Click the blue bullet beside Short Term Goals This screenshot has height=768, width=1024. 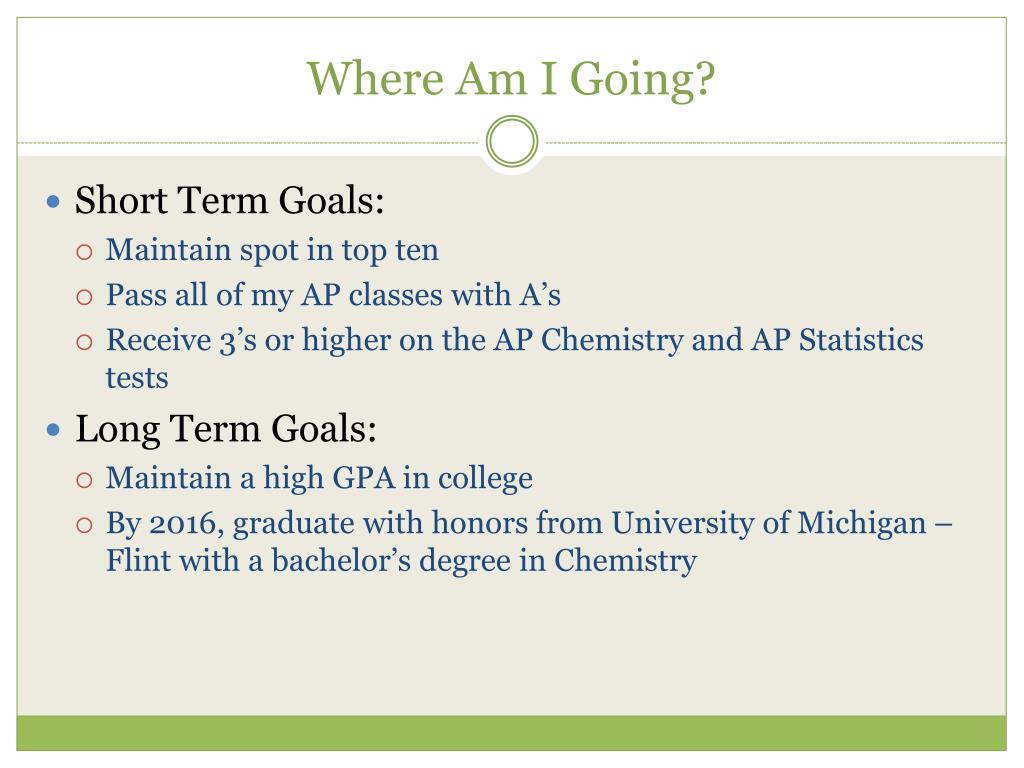tap(54, 201)
